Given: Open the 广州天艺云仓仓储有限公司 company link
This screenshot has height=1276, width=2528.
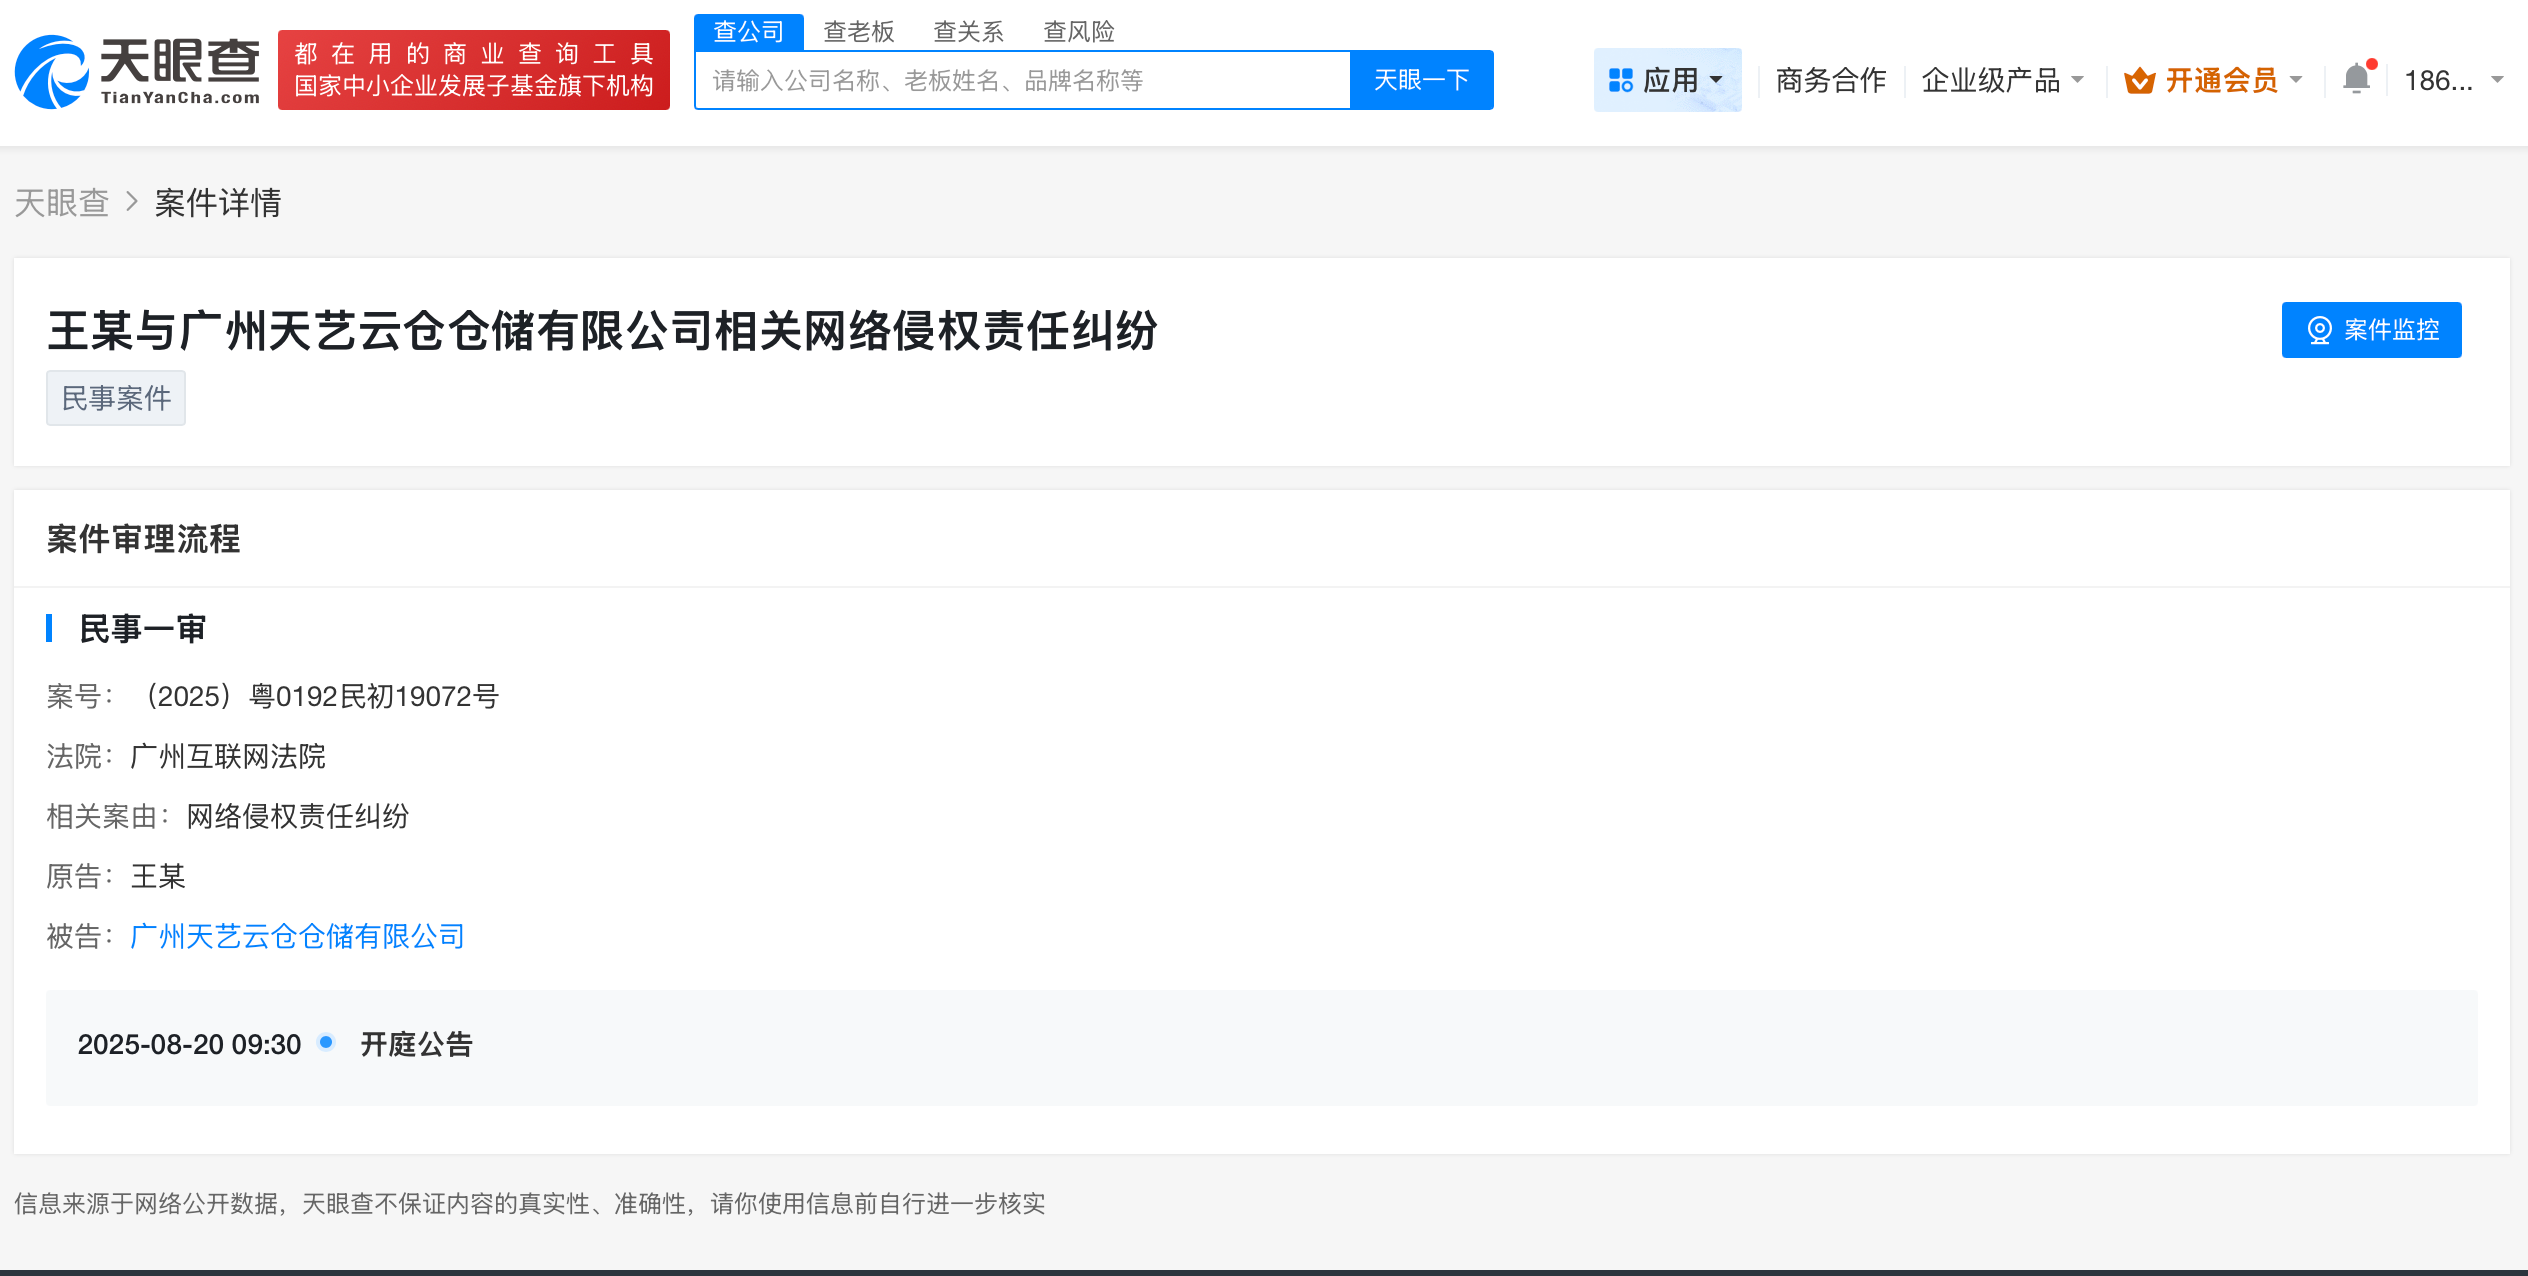Looking at the screenshot, I should [x=296, y=936].
